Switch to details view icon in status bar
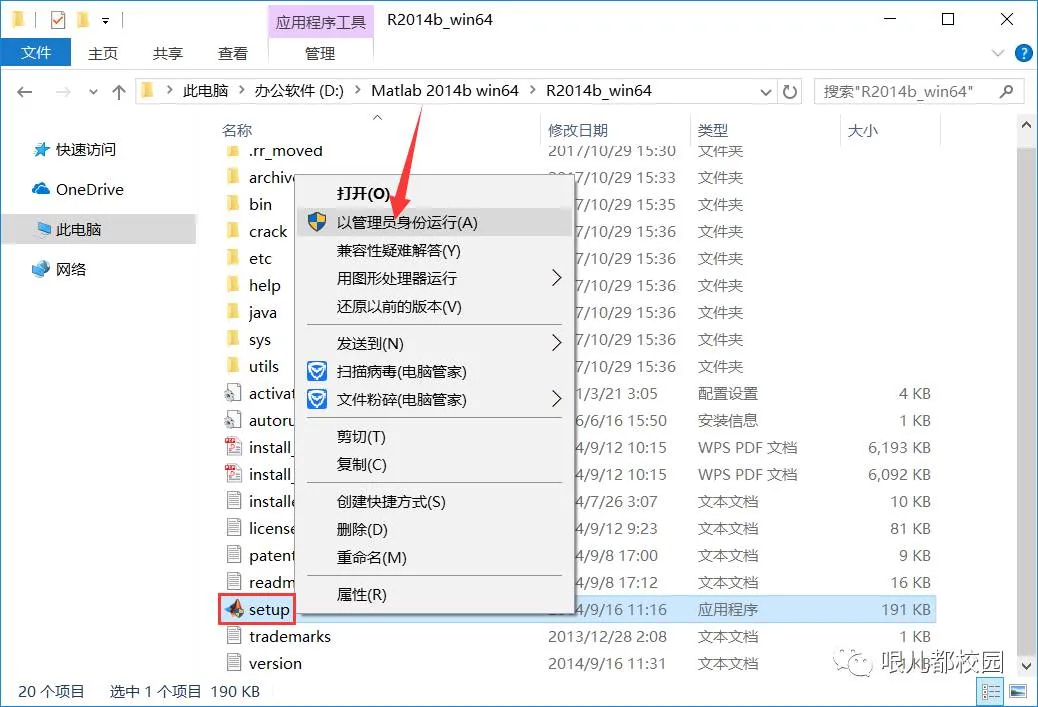The width and height of the screenshot is (1038, 707). [x=991, y=692]
